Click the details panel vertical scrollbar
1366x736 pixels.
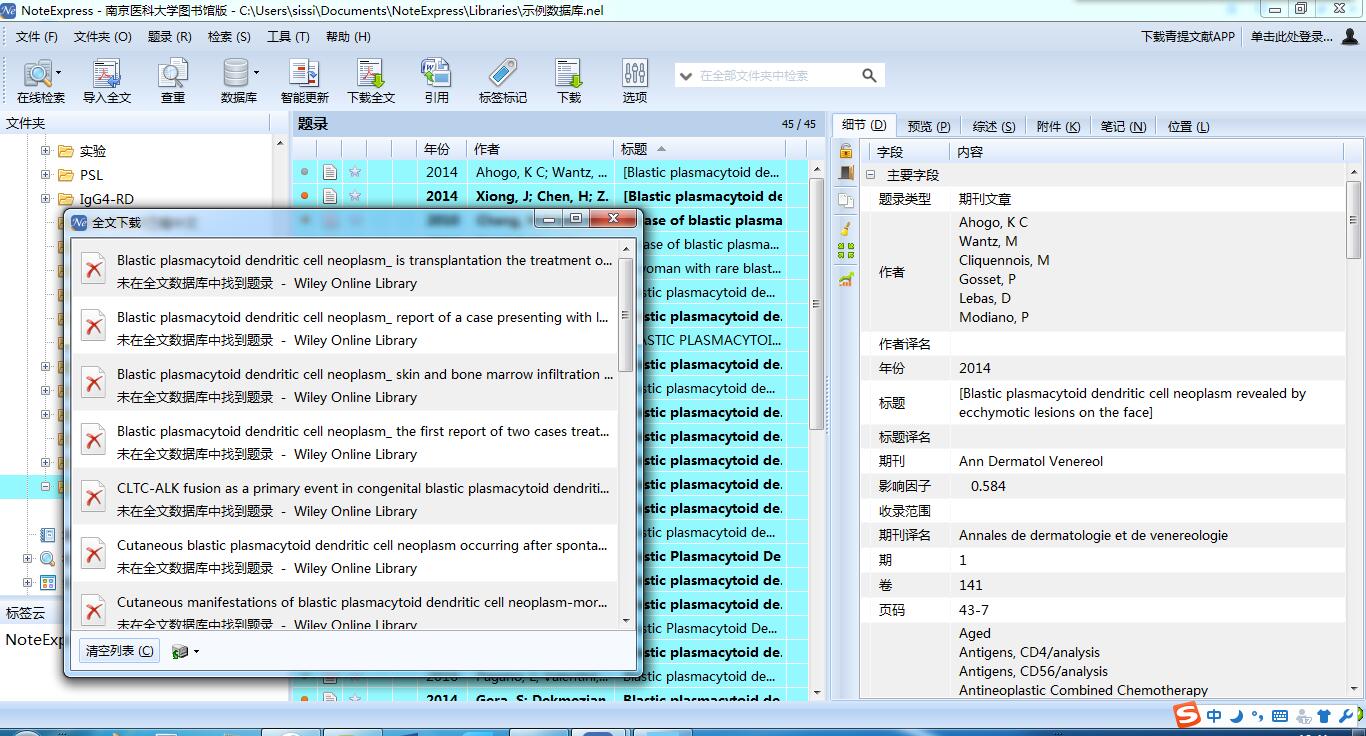point(1355,220)
